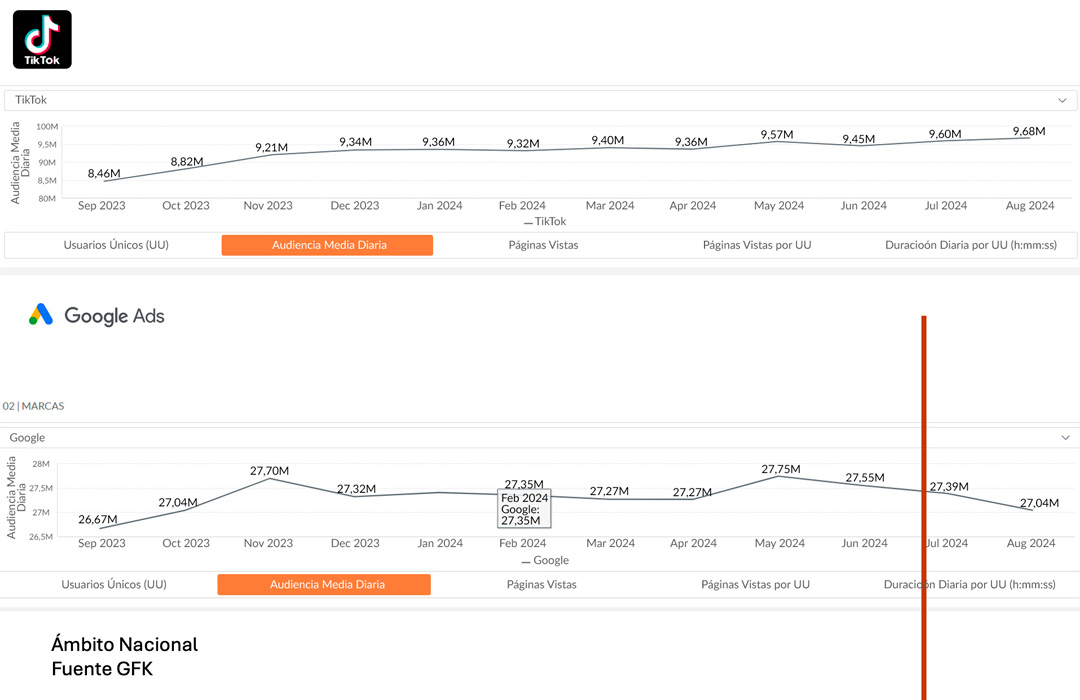The image size is (1080, 700).
Task: Select Audiencia Media Diaria in Google chart
Action: tap(325, 584)
